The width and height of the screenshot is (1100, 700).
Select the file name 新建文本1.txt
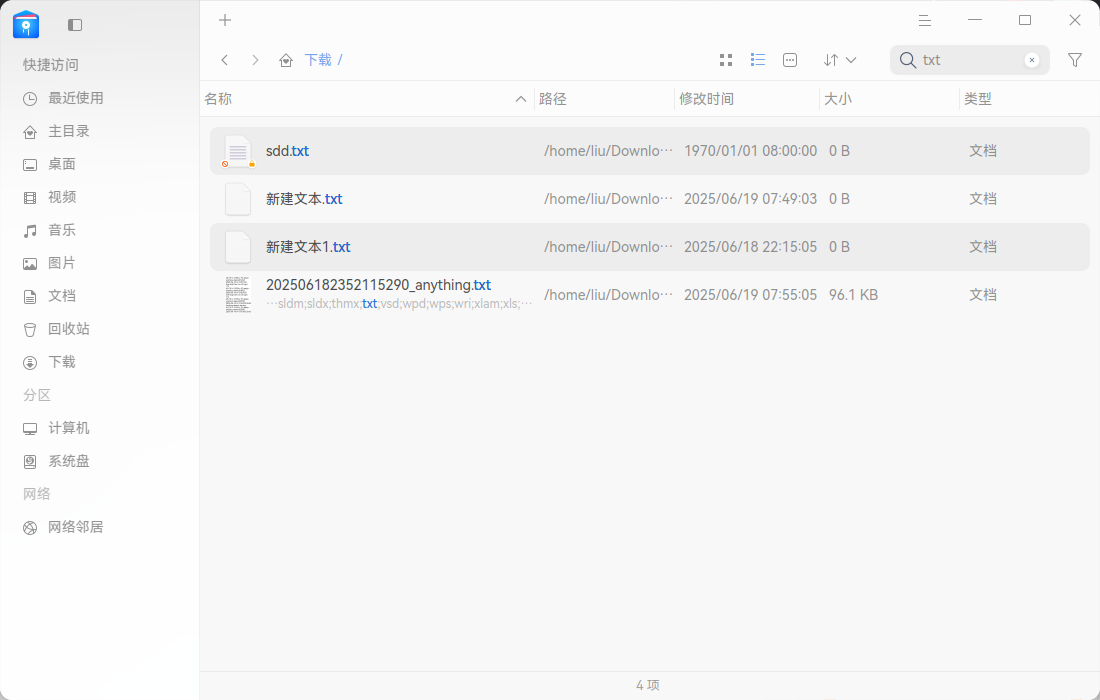pos(308,247)
